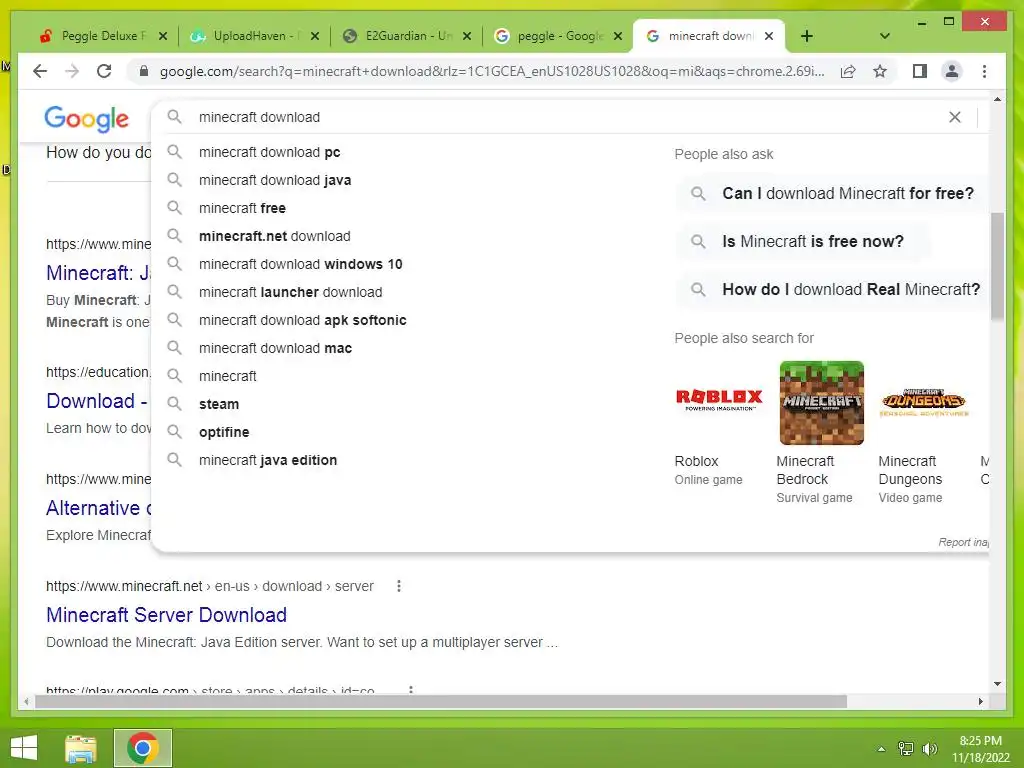Pick the minecraft free suggestion

(242, 208)
